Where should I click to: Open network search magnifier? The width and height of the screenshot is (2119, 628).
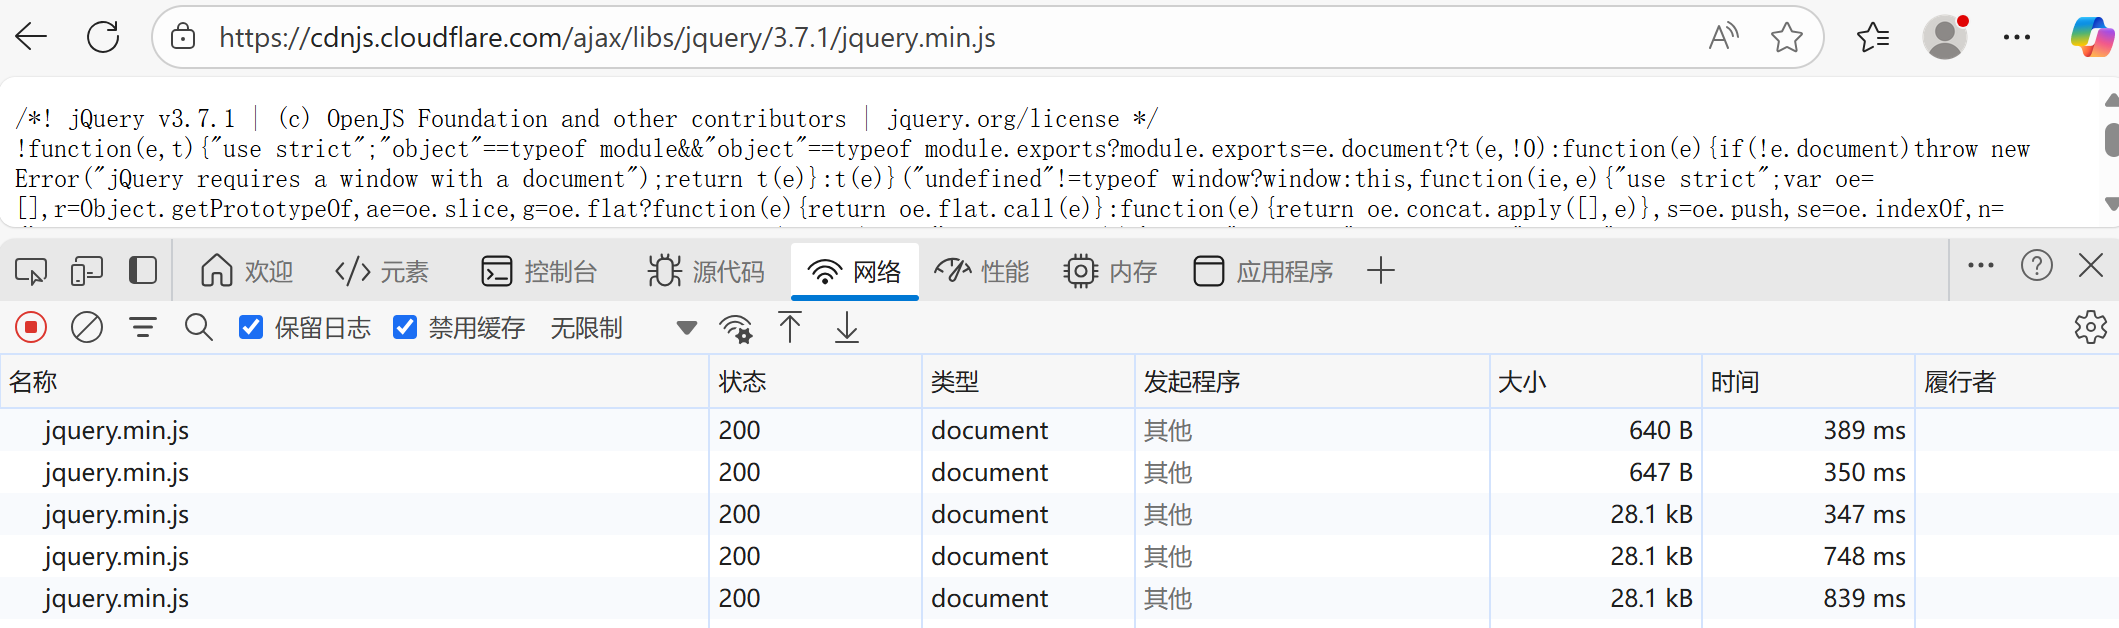pos(198,327)
